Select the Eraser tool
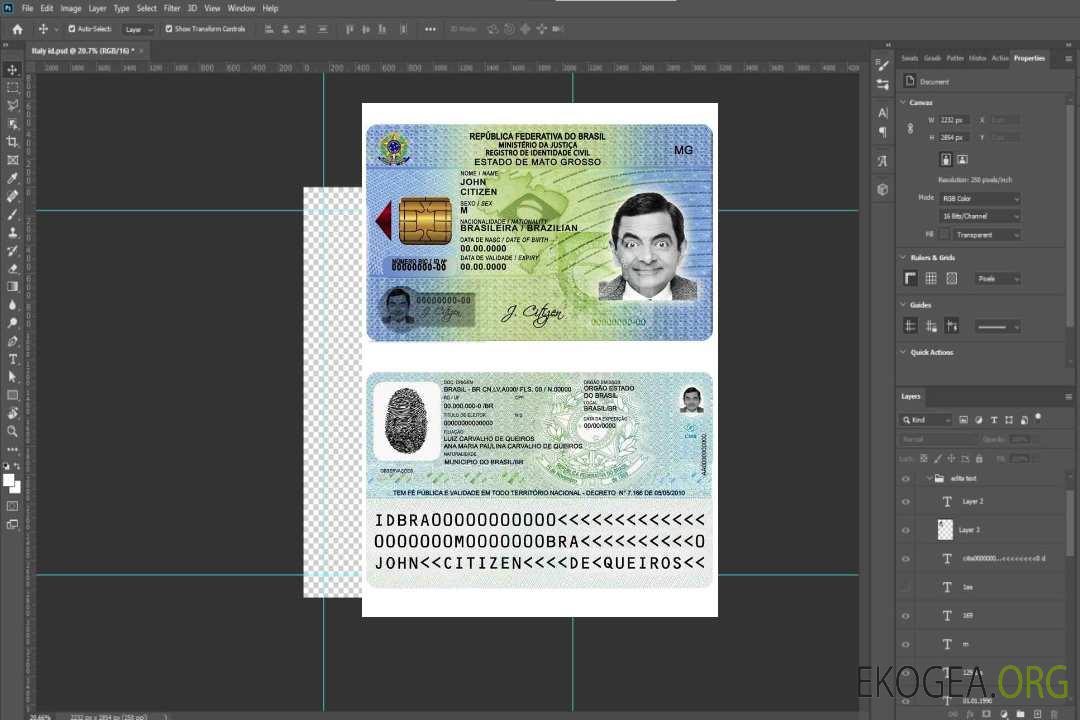 point(12,269)
